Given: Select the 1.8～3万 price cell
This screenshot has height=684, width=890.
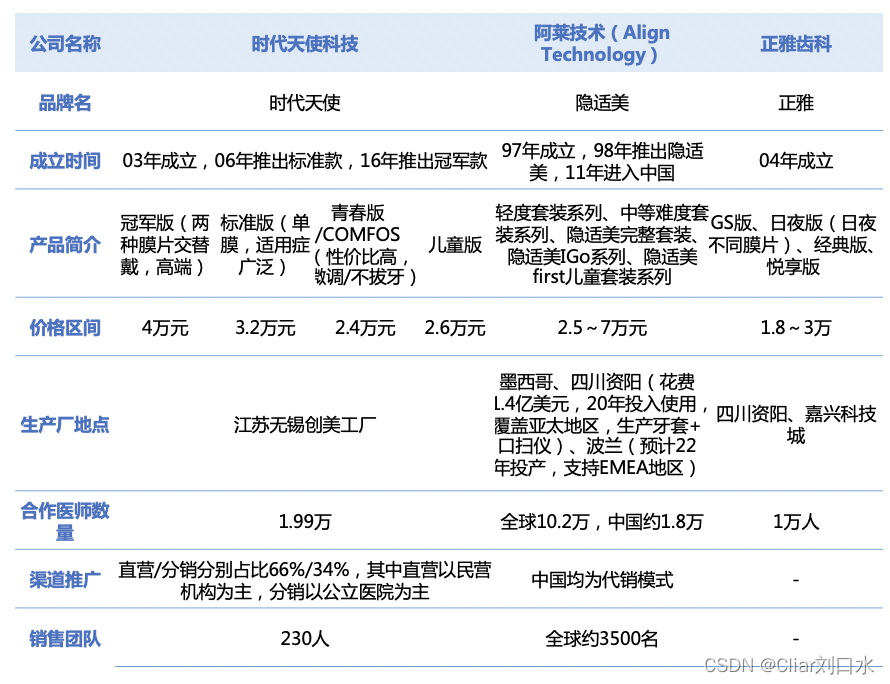Looking at the screenshot, I should point(796,328).
